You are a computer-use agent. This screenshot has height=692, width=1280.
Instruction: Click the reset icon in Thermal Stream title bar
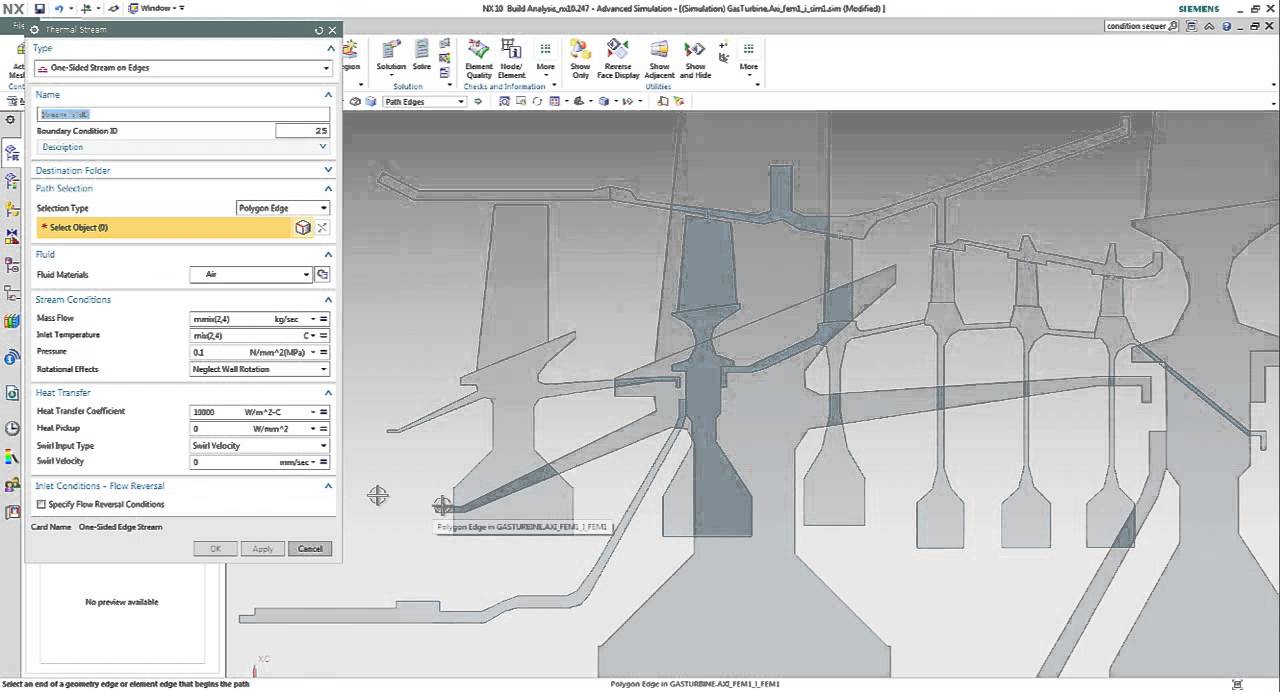[x=319, y=30]
